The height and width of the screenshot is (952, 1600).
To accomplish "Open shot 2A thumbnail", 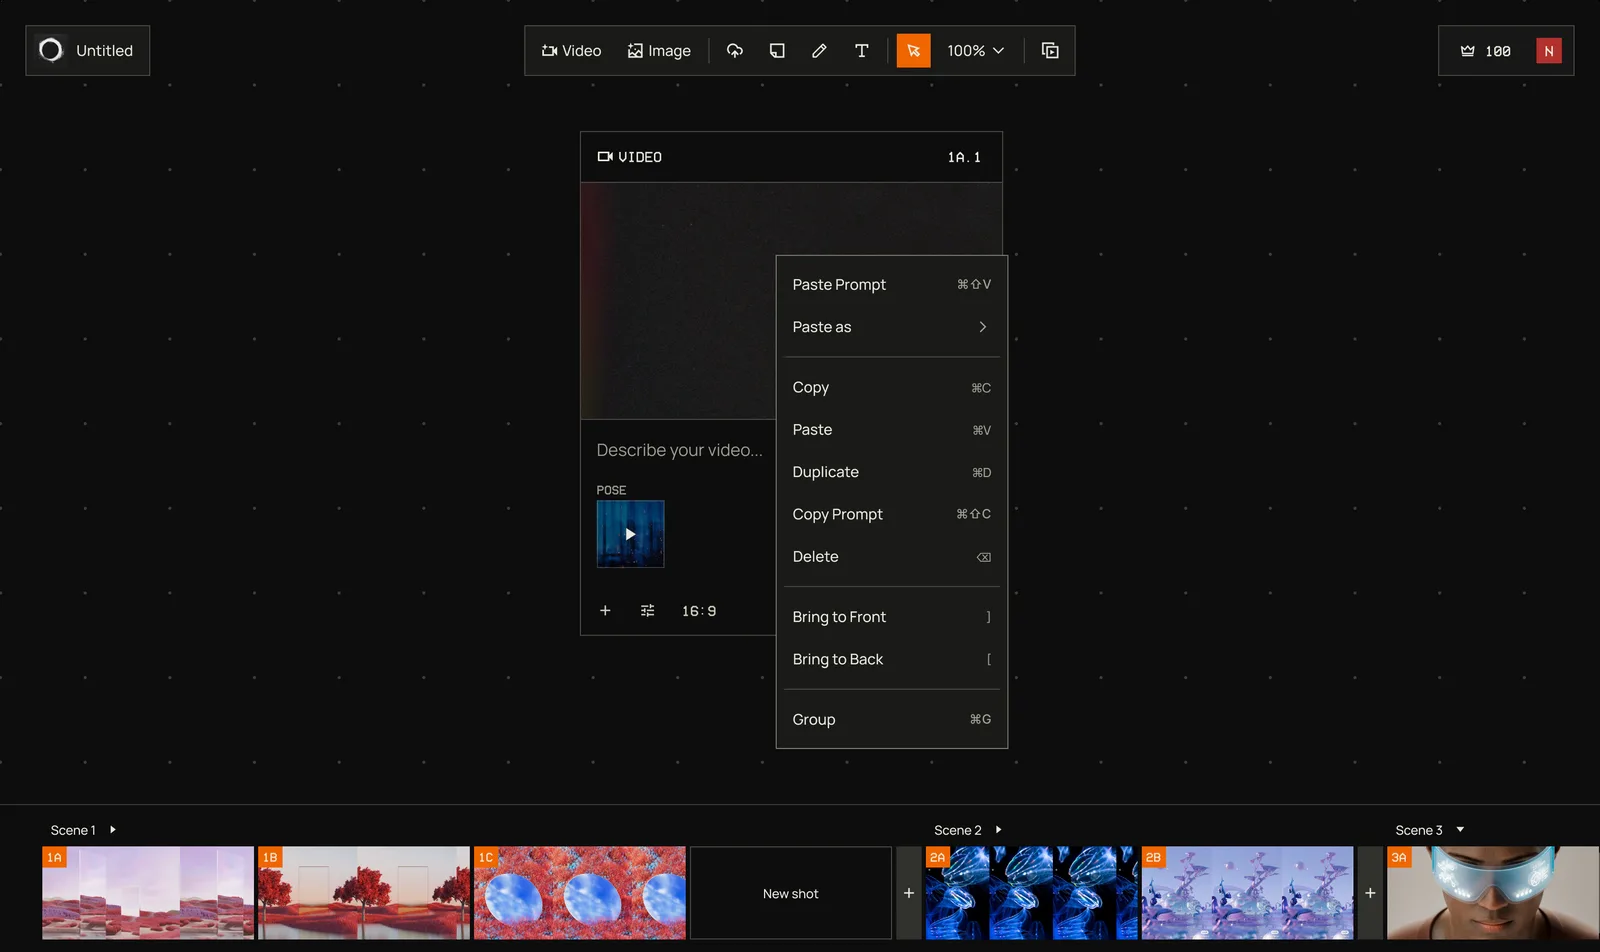I will click(1032, 893).
